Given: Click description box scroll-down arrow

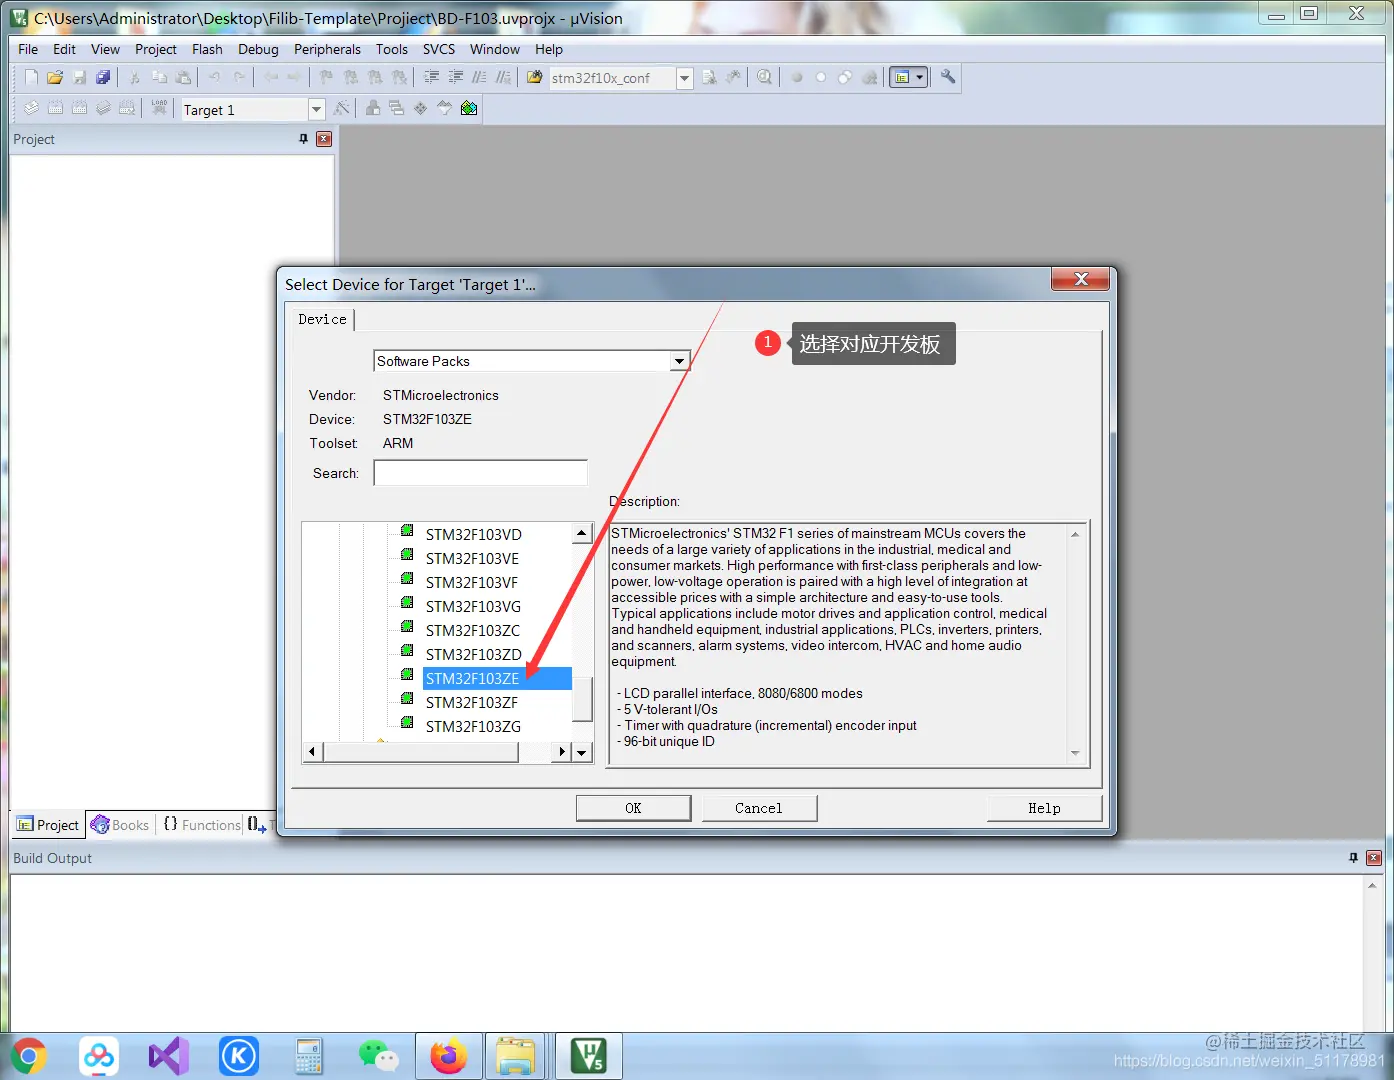Looking at the screenshot, I should [1075, 753].
